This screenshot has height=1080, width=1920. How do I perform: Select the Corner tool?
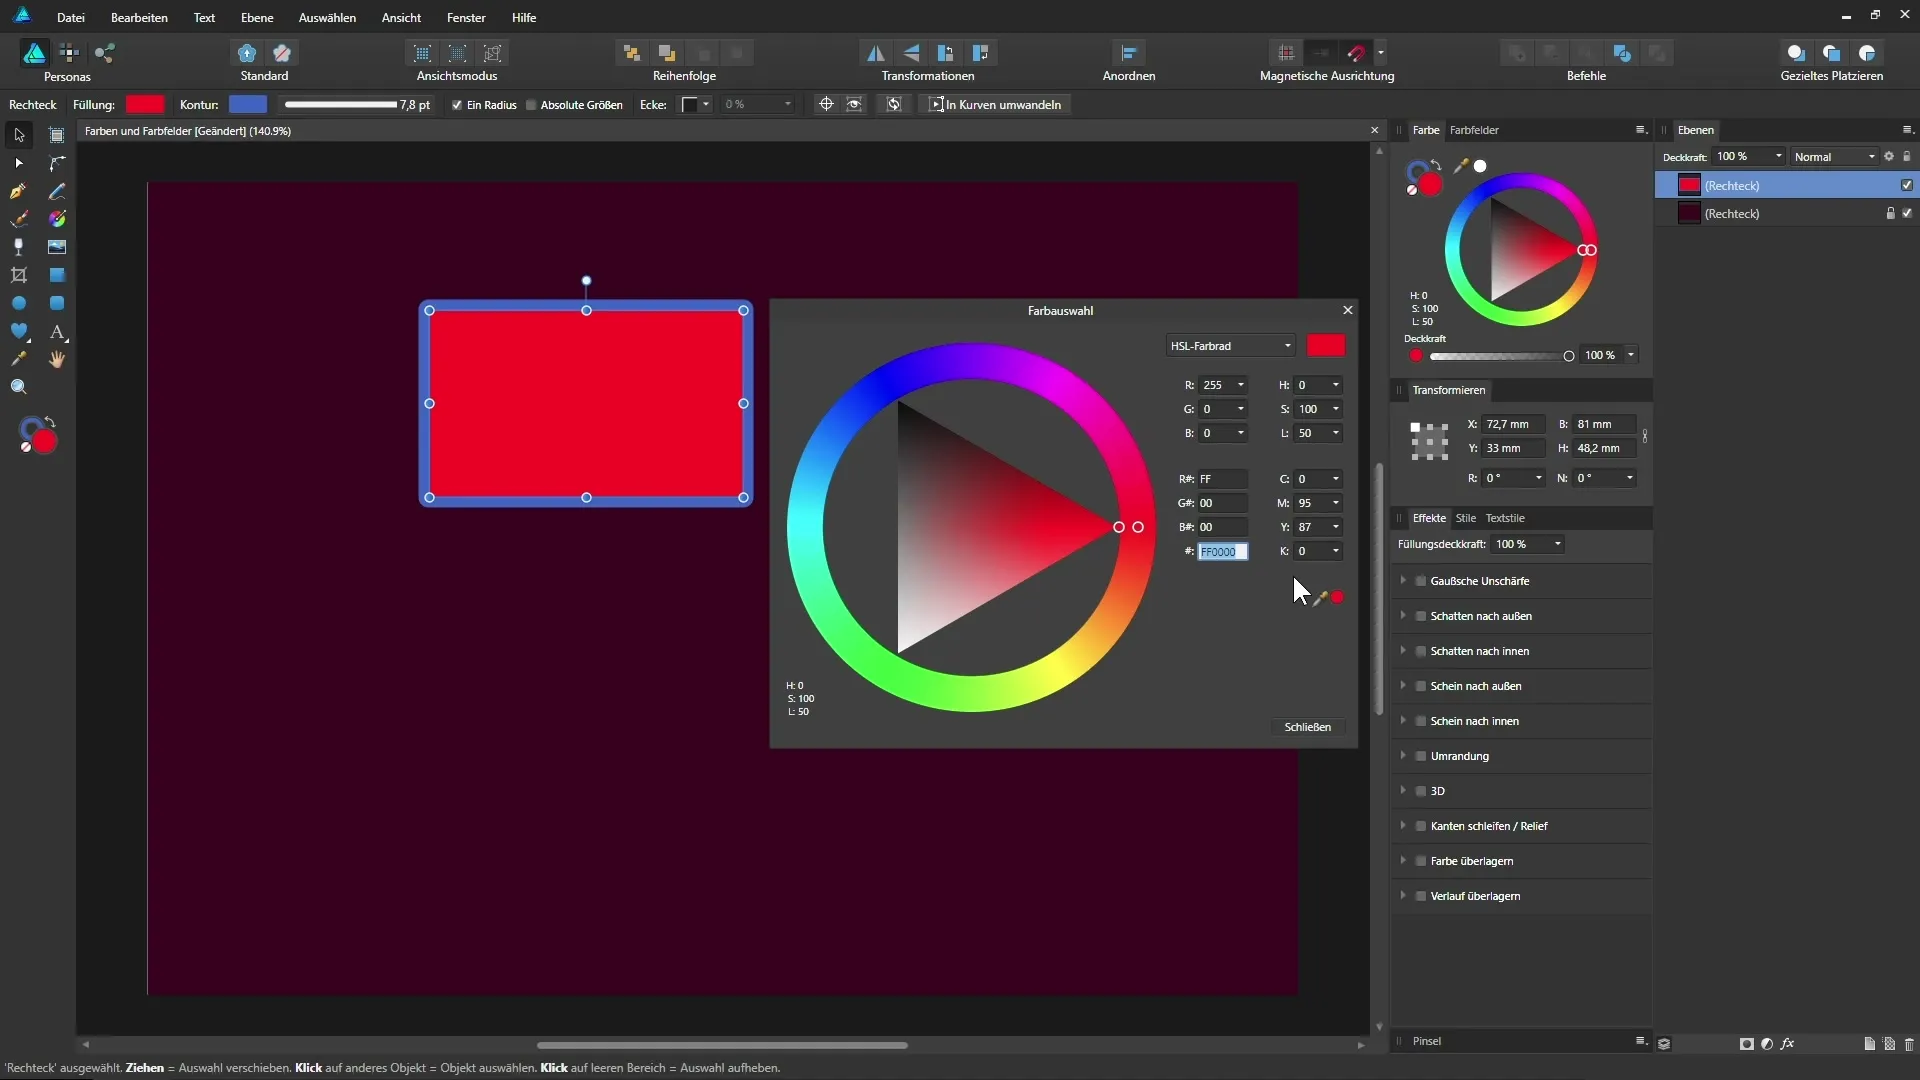(x=57, y=163)
